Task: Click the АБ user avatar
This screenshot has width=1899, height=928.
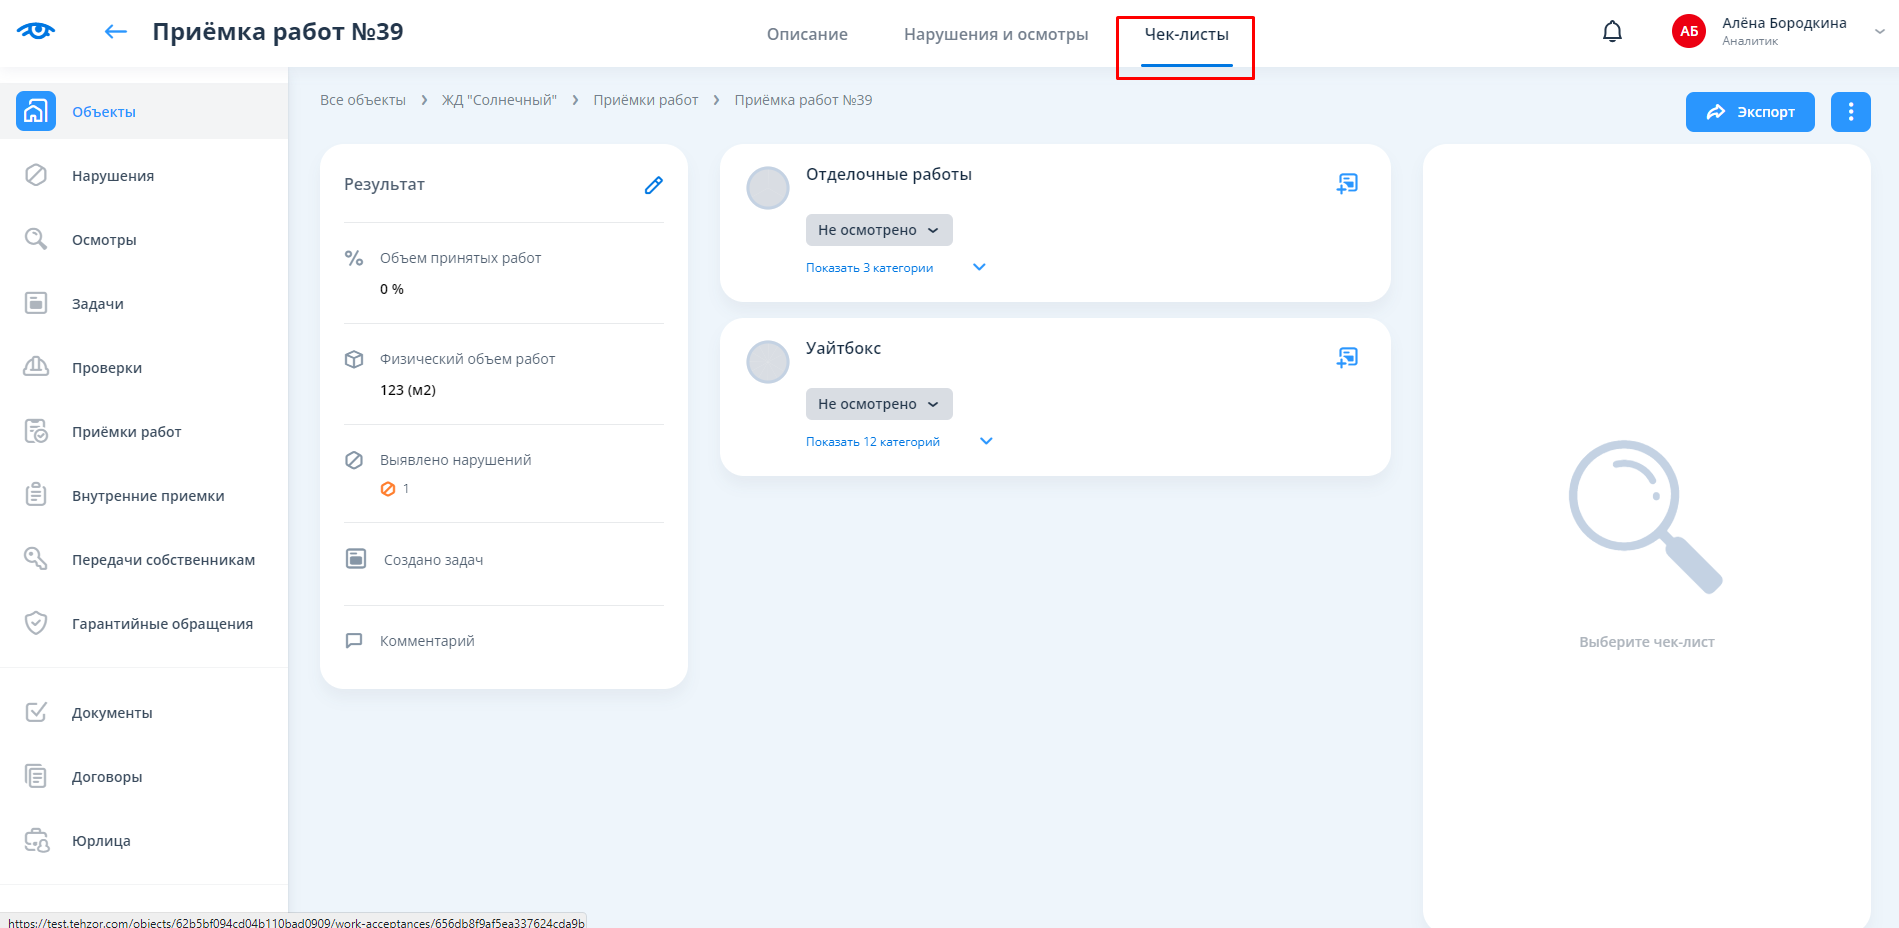Action: pyautogui.click(x=1688, y=31)
